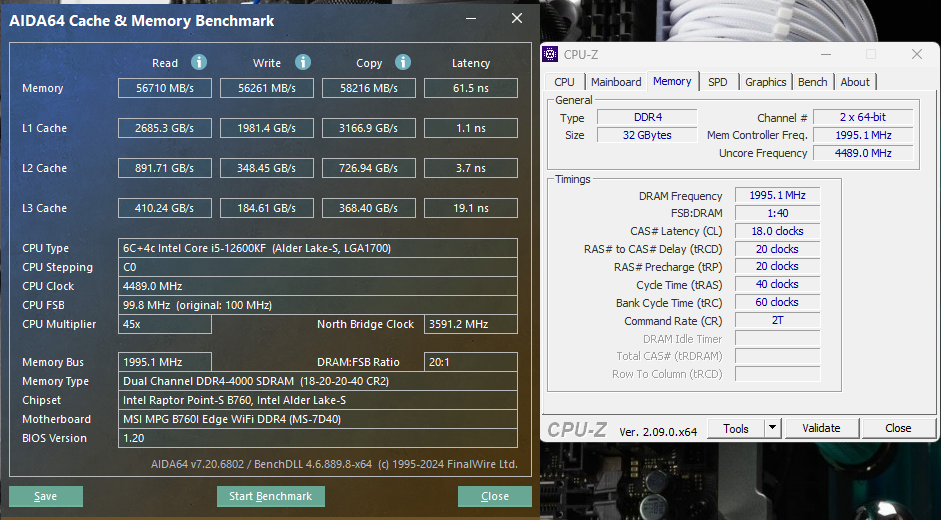Click the L1 Cache Copy value 3166.9 GB/s
The width and height of the screenshot is (941, 520).
pos(368,128)
